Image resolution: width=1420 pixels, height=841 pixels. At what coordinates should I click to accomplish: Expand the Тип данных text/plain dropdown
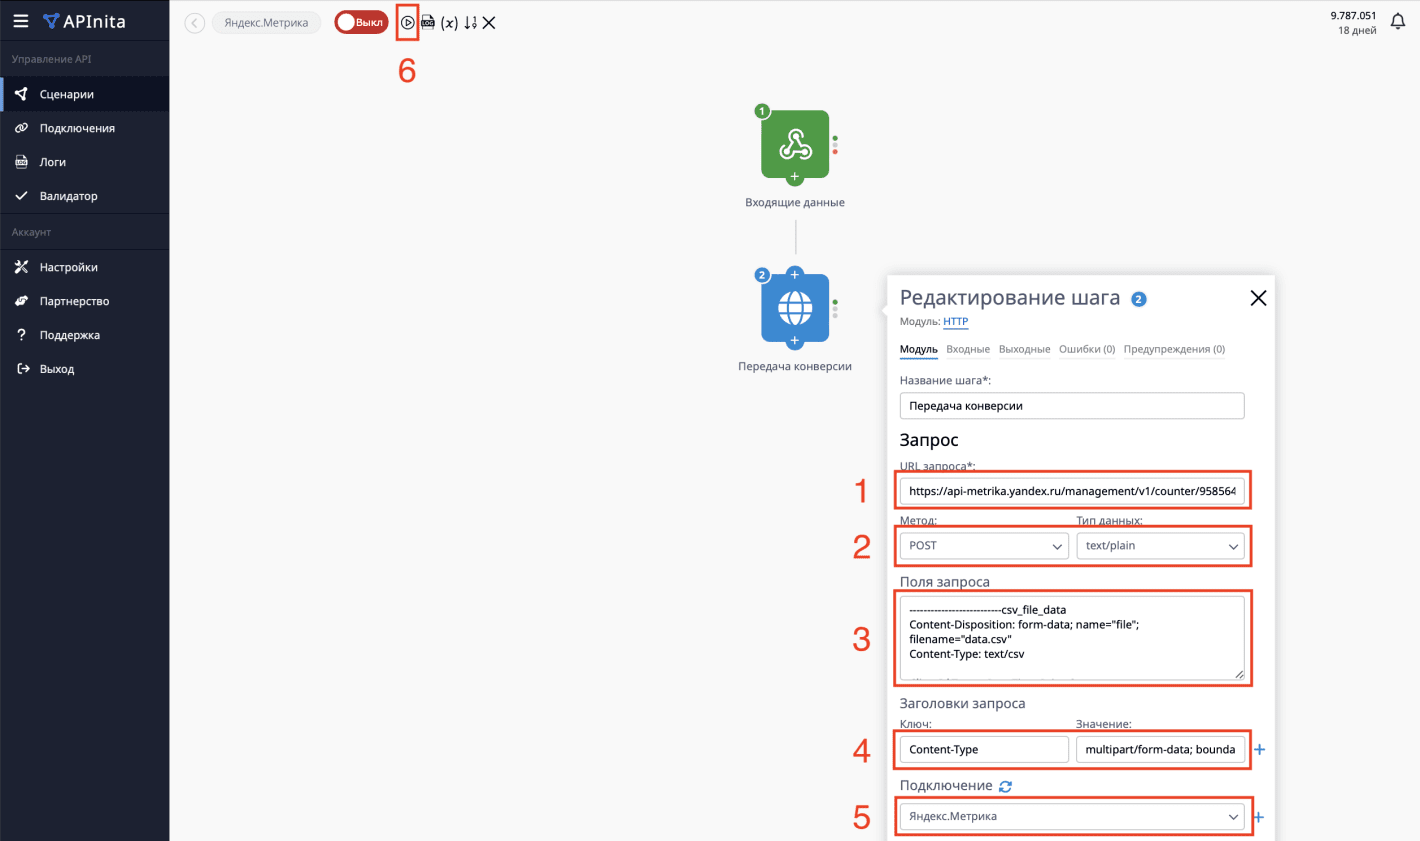(1160, 546)
